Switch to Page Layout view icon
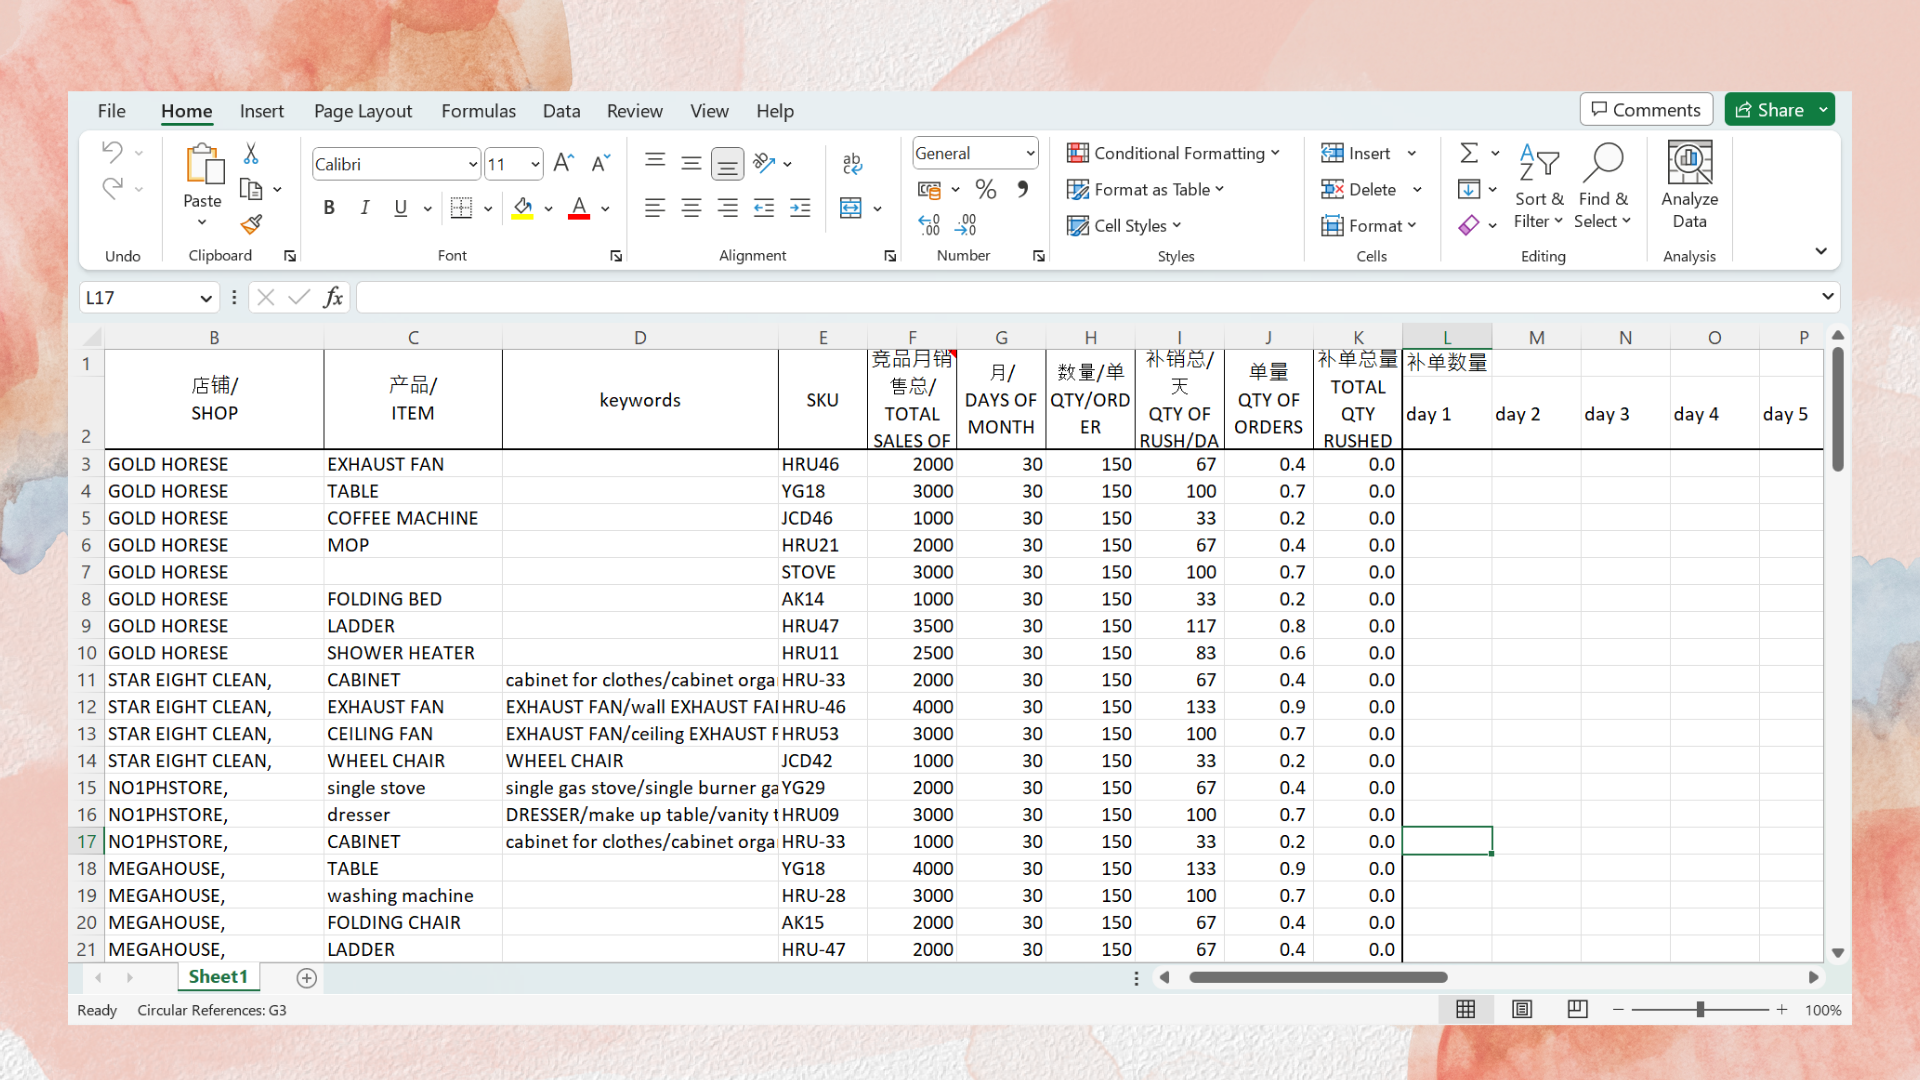The image size is (1920, 1080). click(x=1522, y=1010)
